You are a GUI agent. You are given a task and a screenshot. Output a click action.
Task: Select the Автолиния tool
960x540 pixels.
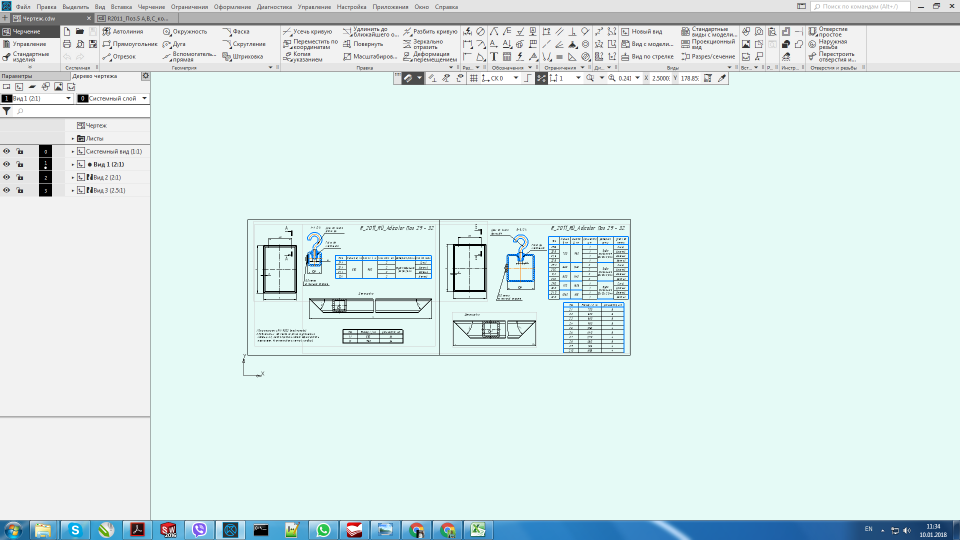click(x=122, y=32)
